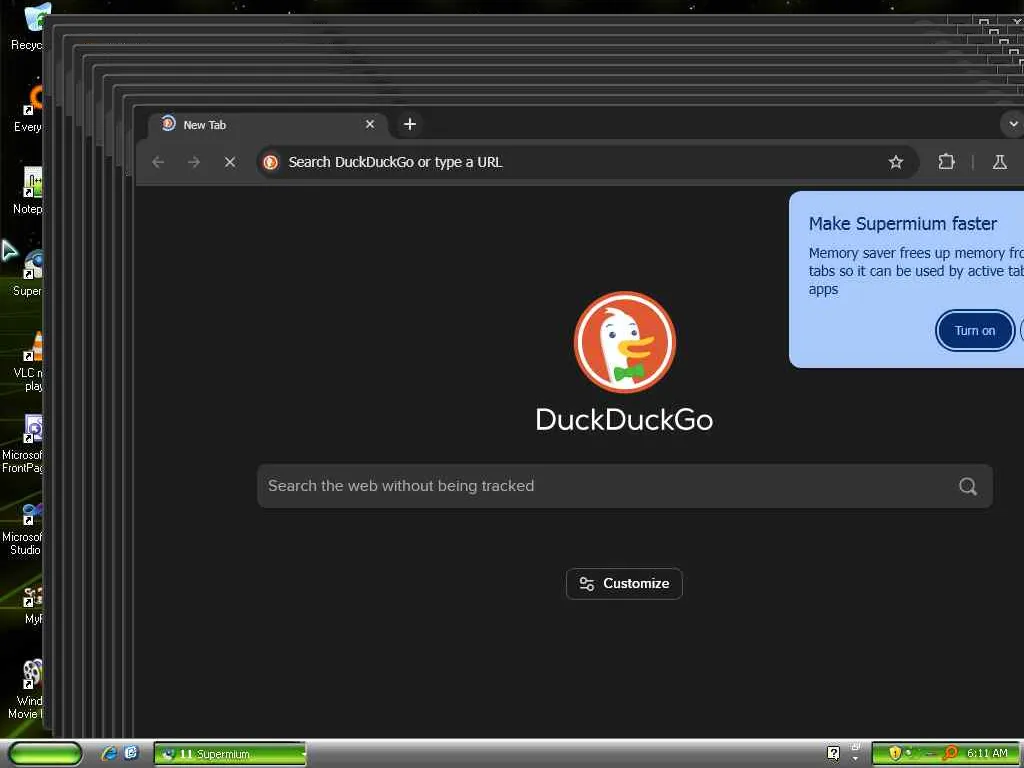Open the Extensions puzzle icon
1024x768 pixels.
point(946,162)
